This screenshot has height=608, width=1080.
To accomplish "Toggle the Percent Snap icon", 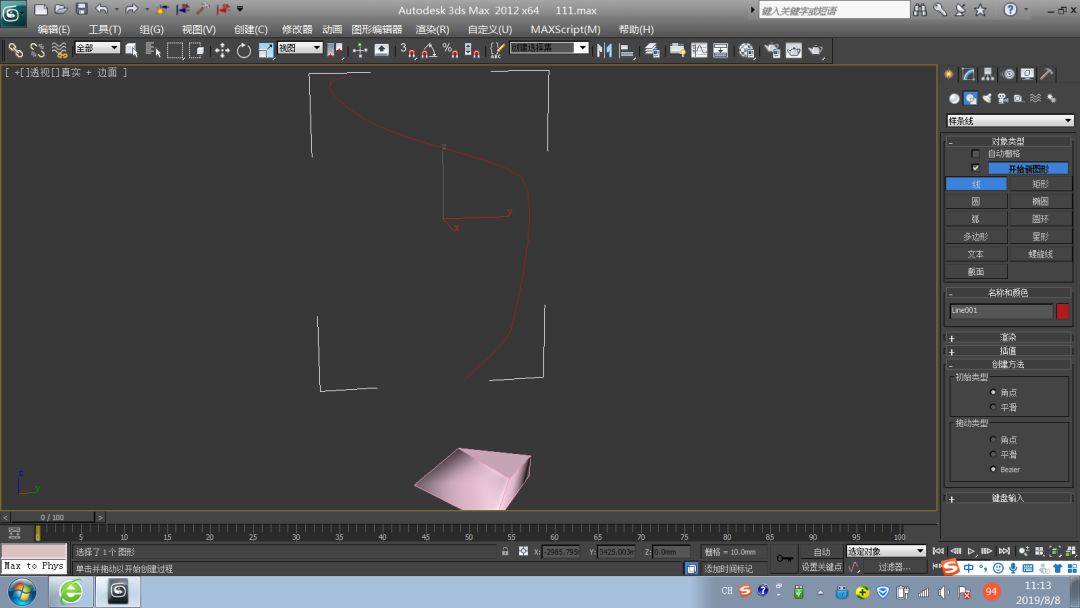I will pyautogui.click(x=450, y=50).
